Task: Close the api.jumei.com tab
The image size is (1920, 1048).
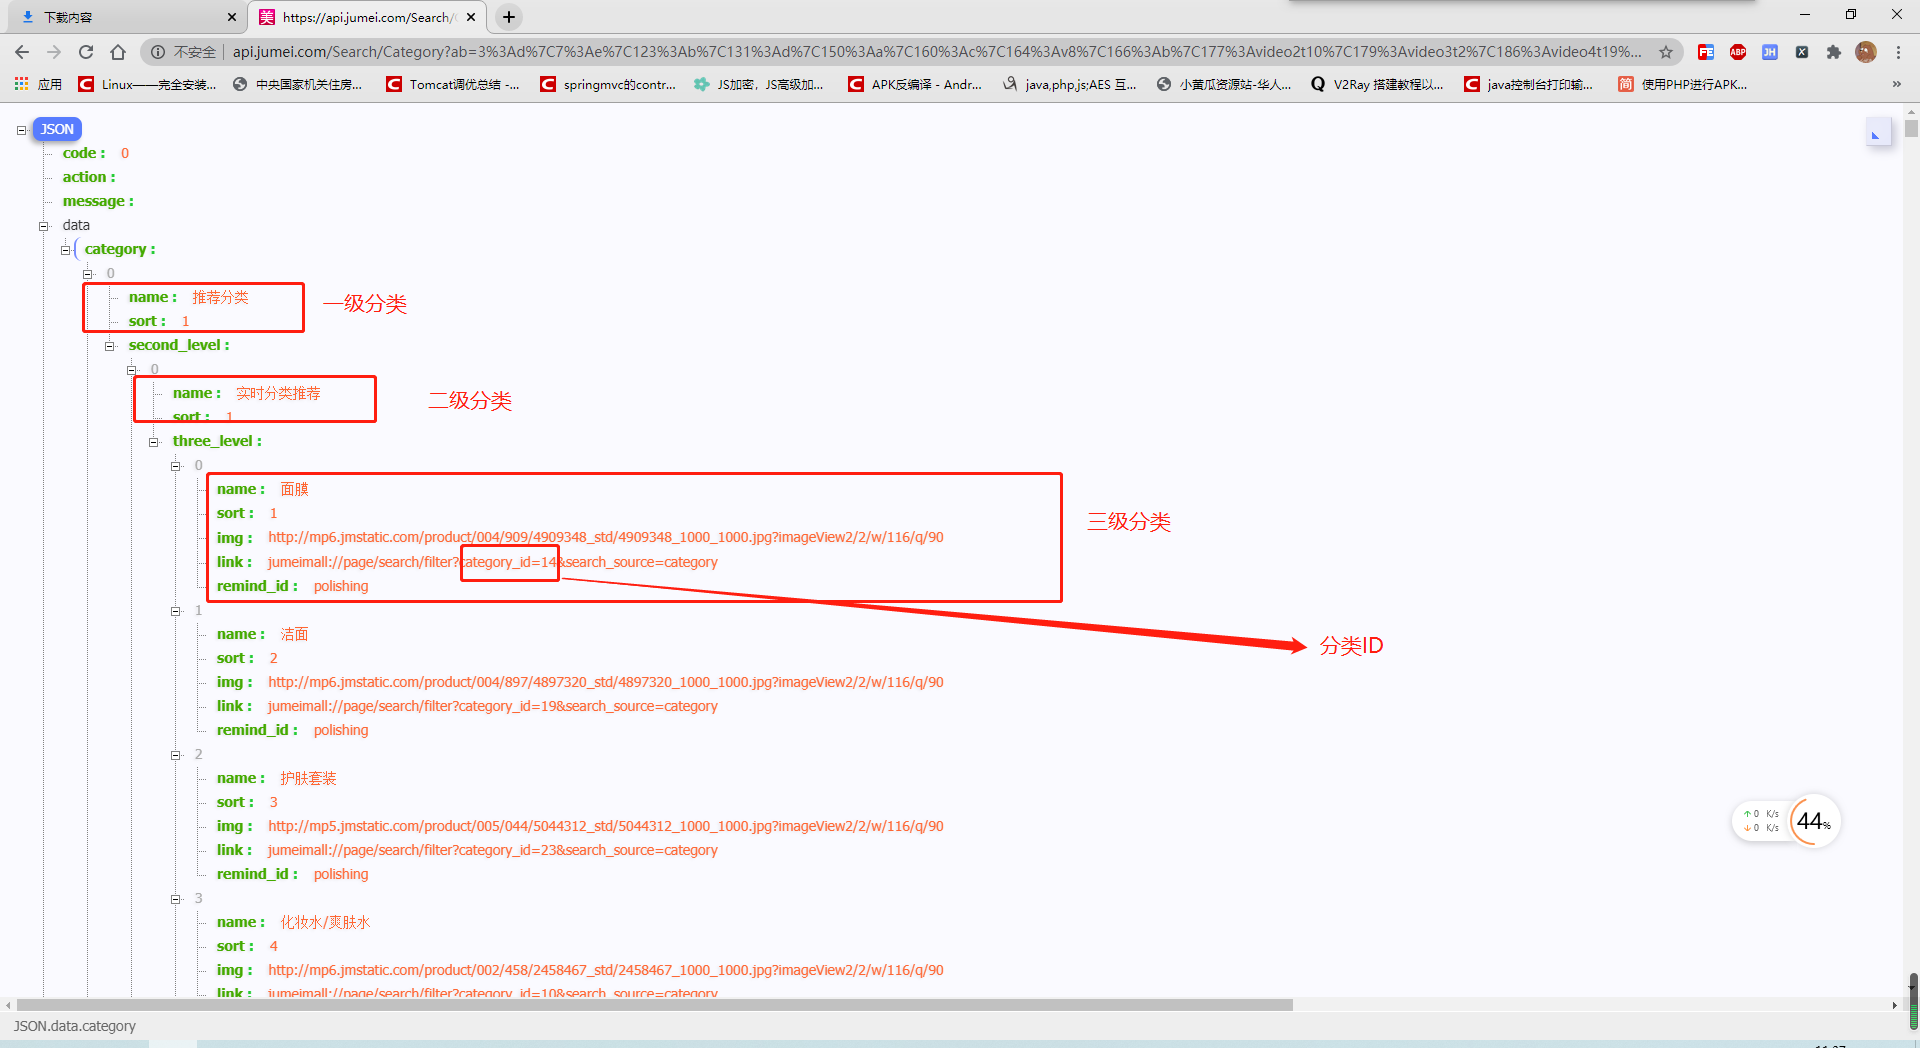Action: (x=471, y=17)
